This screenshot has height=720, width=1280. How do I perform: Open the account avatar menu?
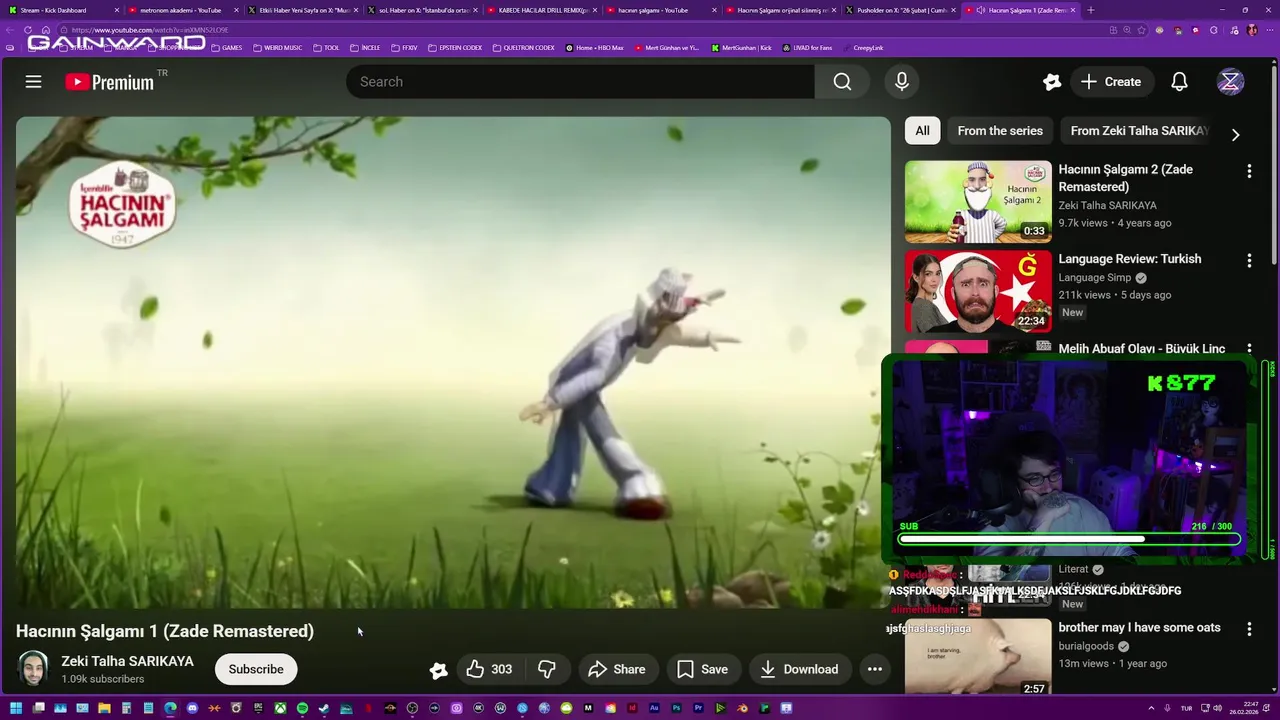[1230, 82]
